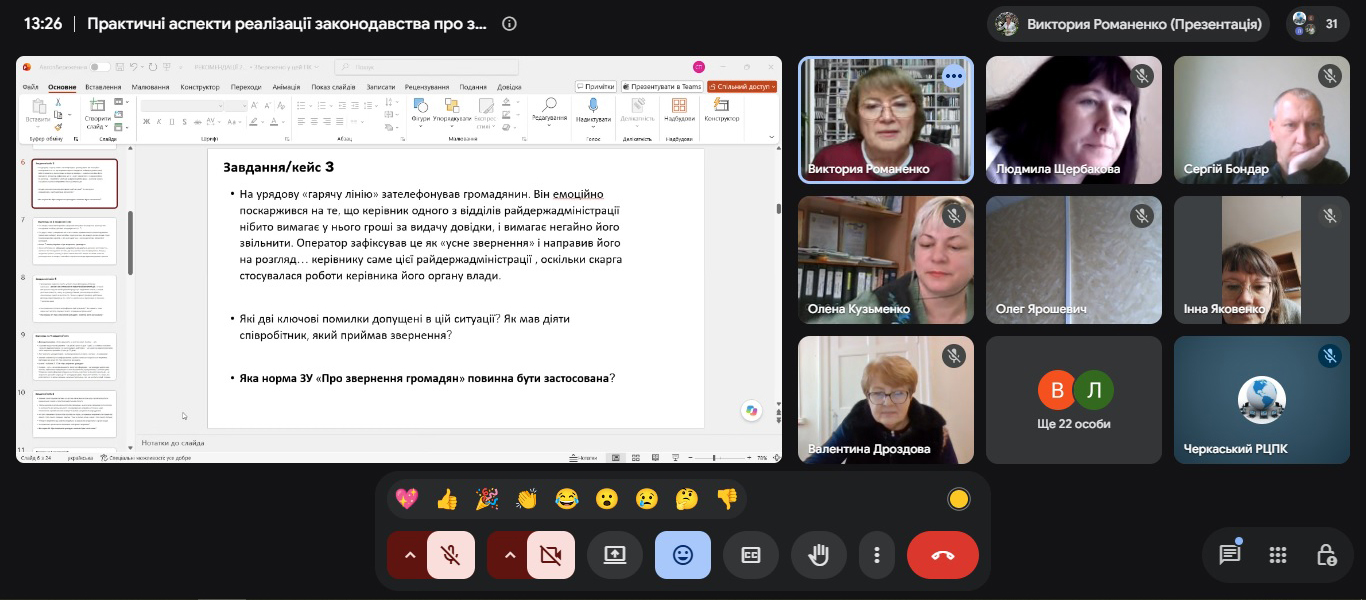Send the sparkling heart reaction

point(406,498)
